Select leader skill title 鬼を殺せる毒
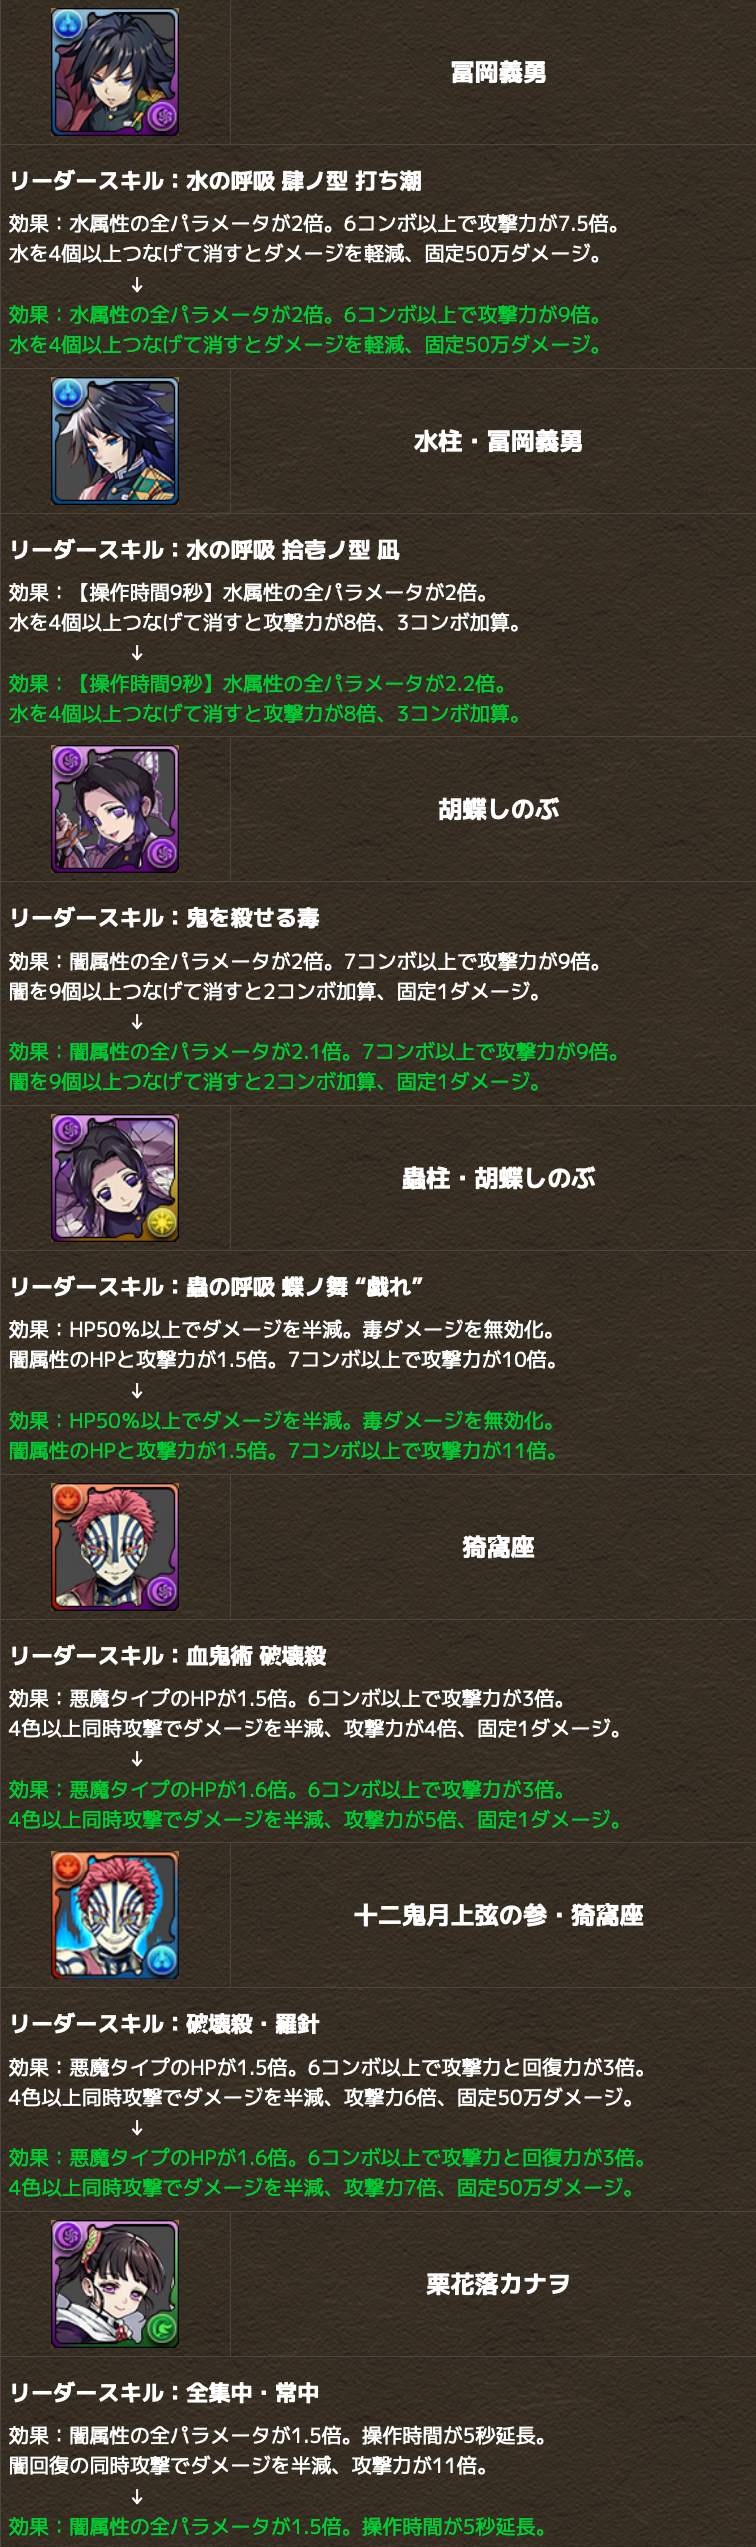756x2547 pixels. pos(253,918)
